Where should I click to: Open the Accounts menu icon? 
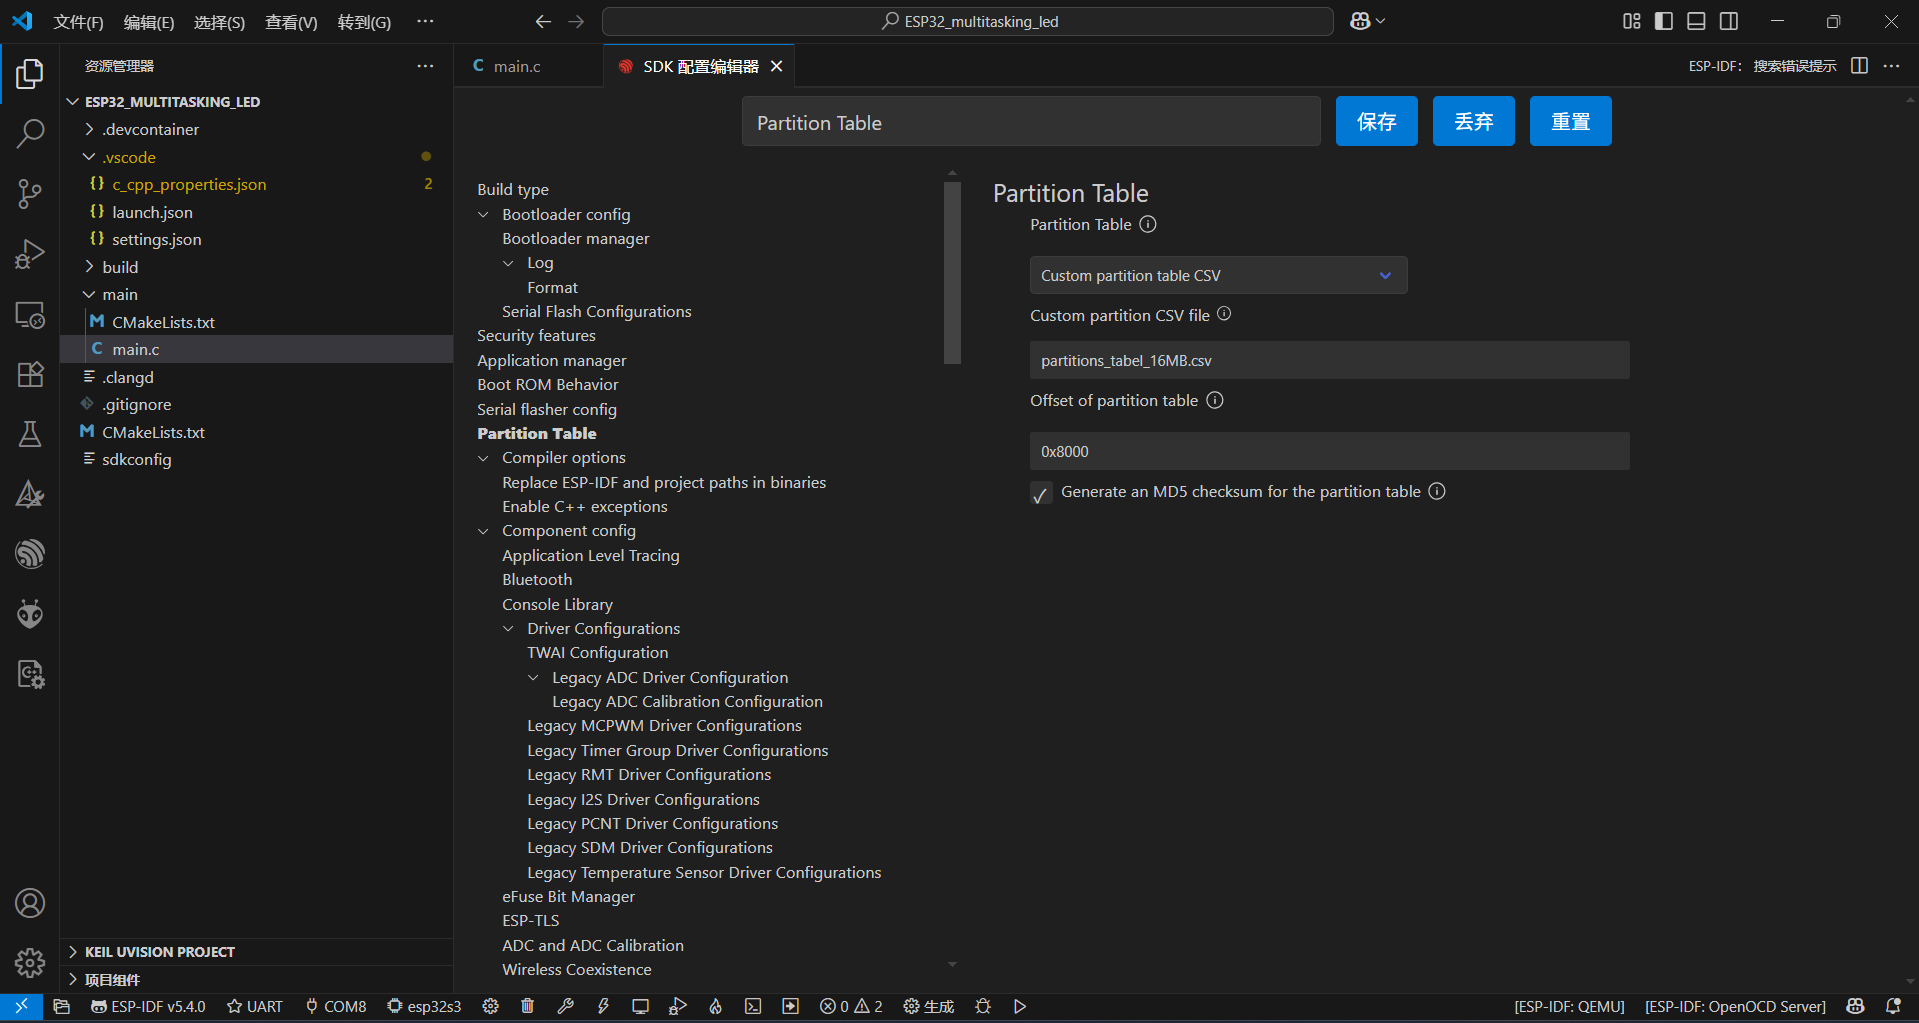click(30, 903)
